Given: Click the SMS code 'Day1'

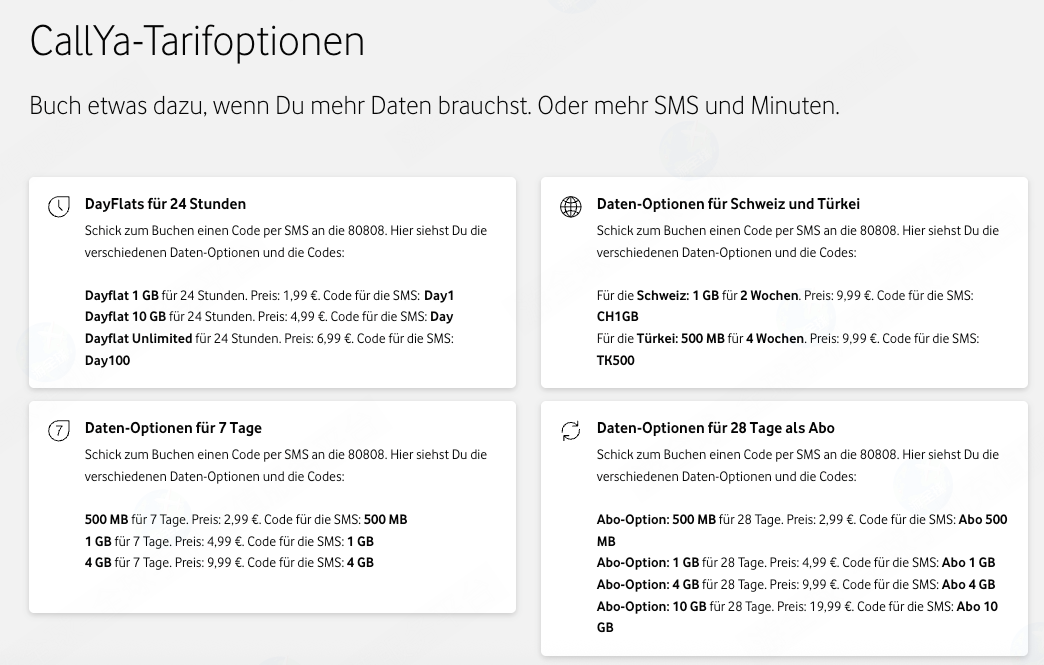Looking at the screenshot, I should [439, 296].
